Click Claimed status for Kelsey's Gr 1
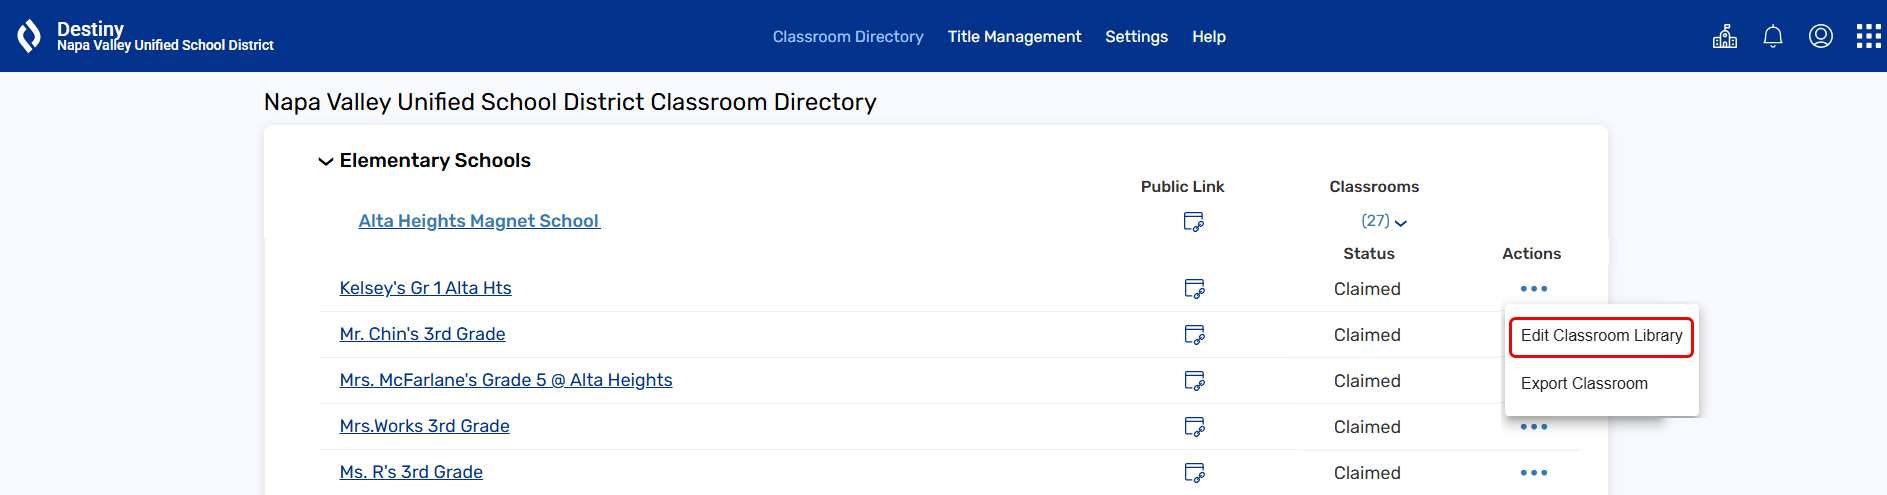1887x495 pixels. (1367, 289)
